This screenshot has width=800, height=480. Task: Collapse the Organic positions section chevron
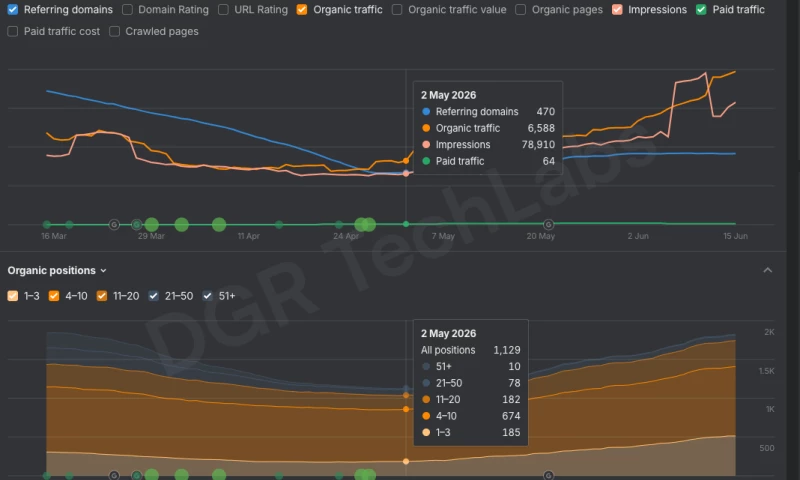click(767, 270)
